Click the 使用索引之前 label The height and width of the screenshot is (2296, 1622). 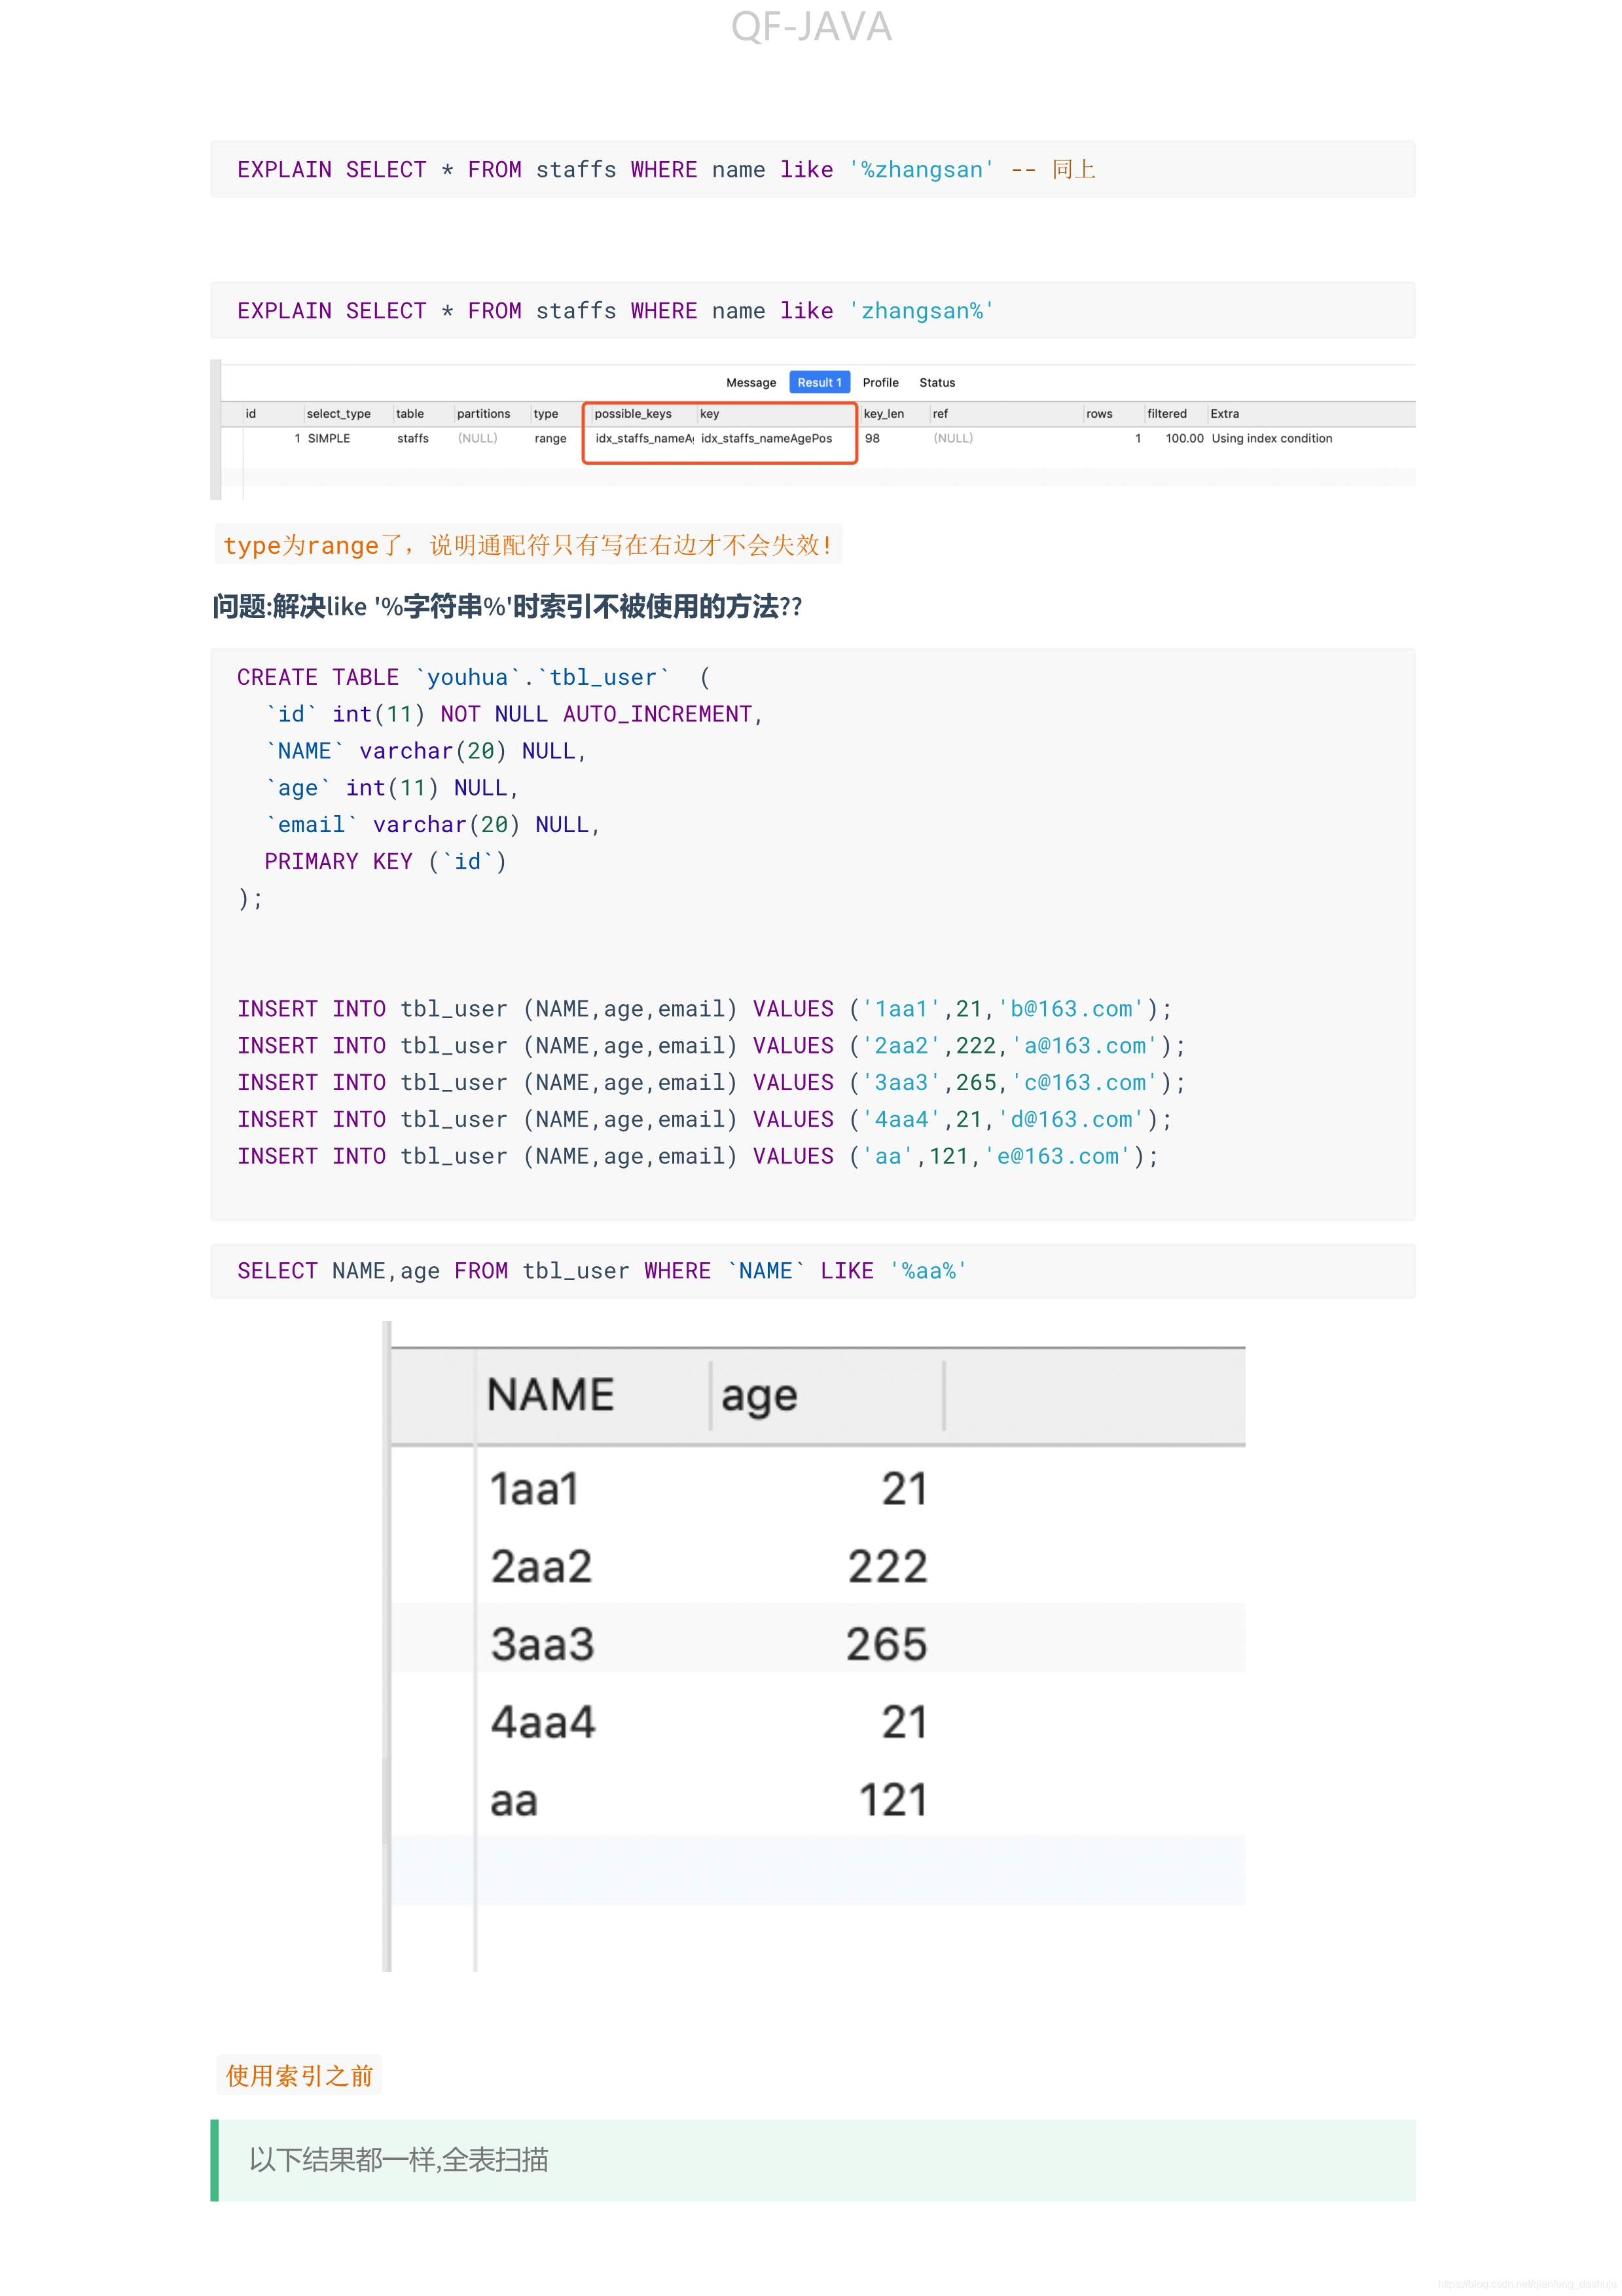[299, 2076]
